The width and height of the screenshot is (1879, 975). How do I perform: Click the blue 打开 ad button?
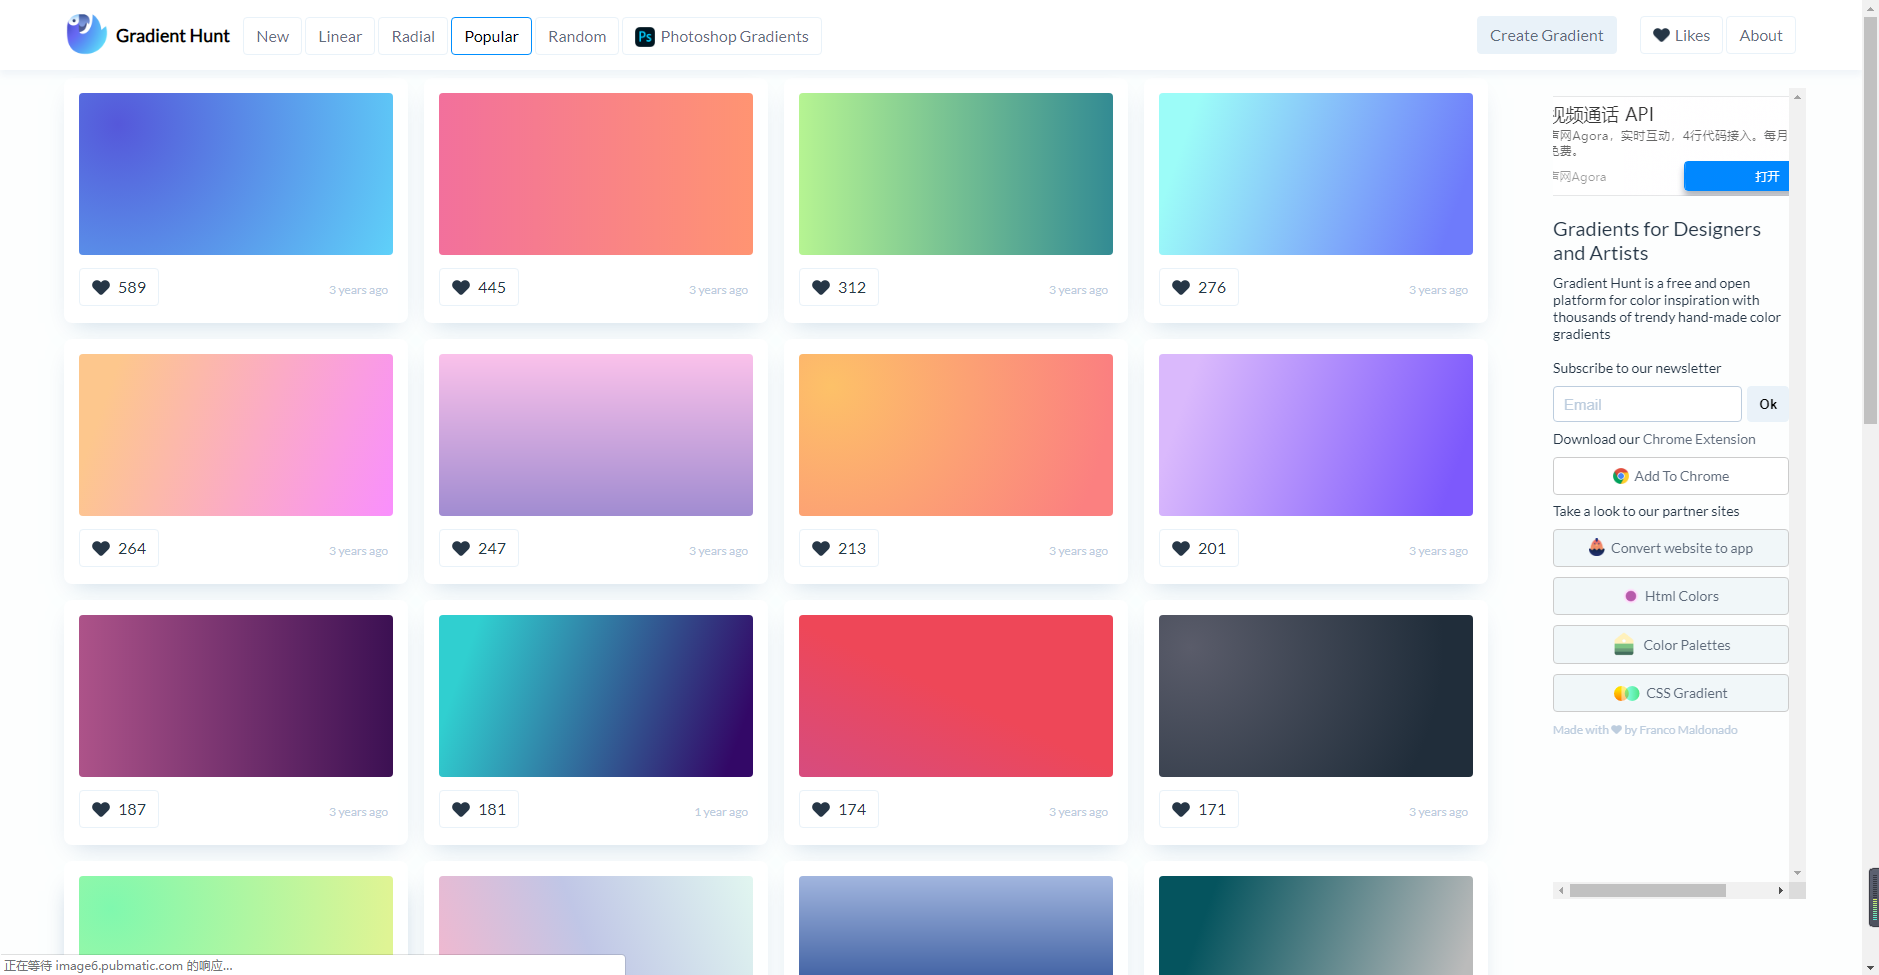pos(1736,176)
